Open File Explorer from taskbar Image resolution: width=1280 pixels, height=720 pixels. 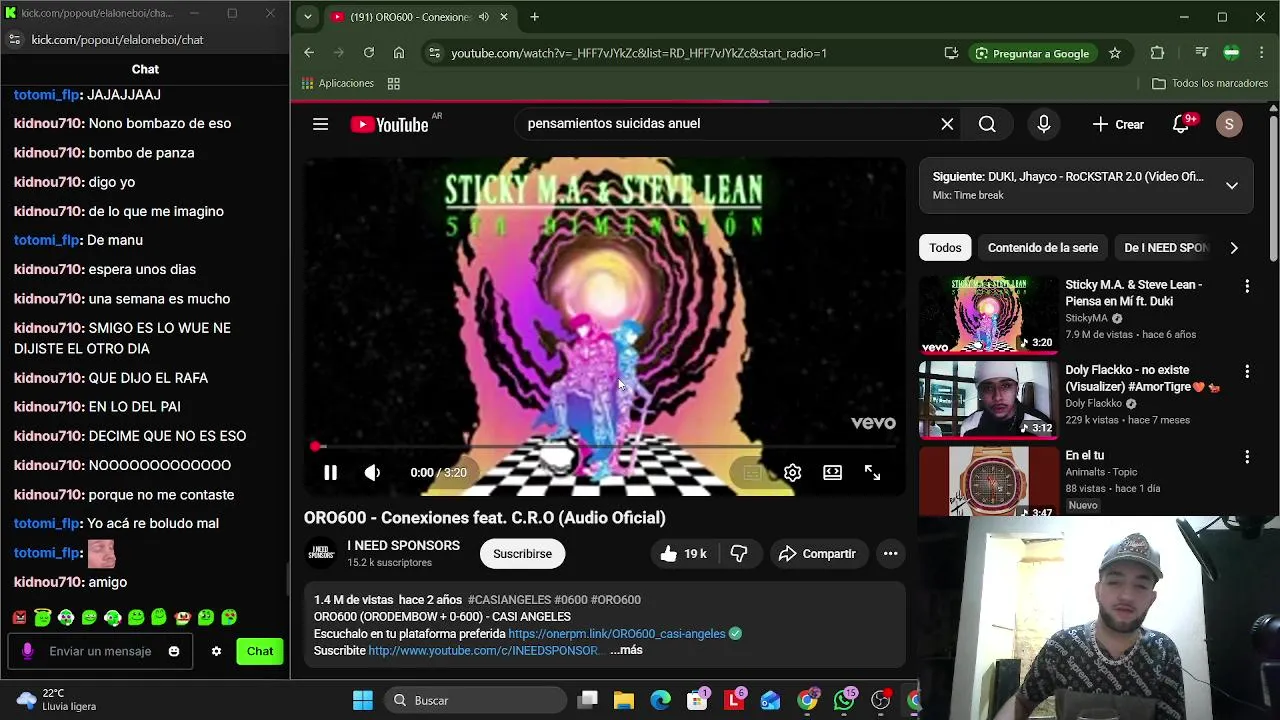pos(624,700)
